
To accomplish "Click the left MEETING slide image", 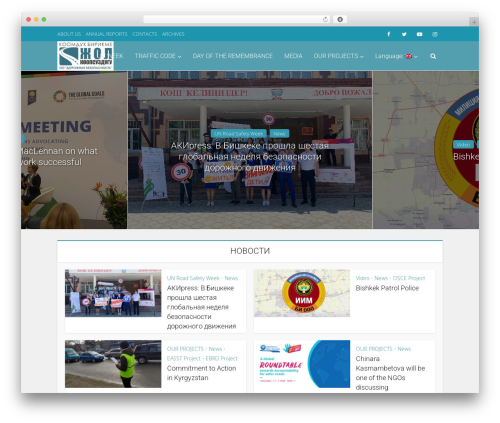I will point(74,150).
